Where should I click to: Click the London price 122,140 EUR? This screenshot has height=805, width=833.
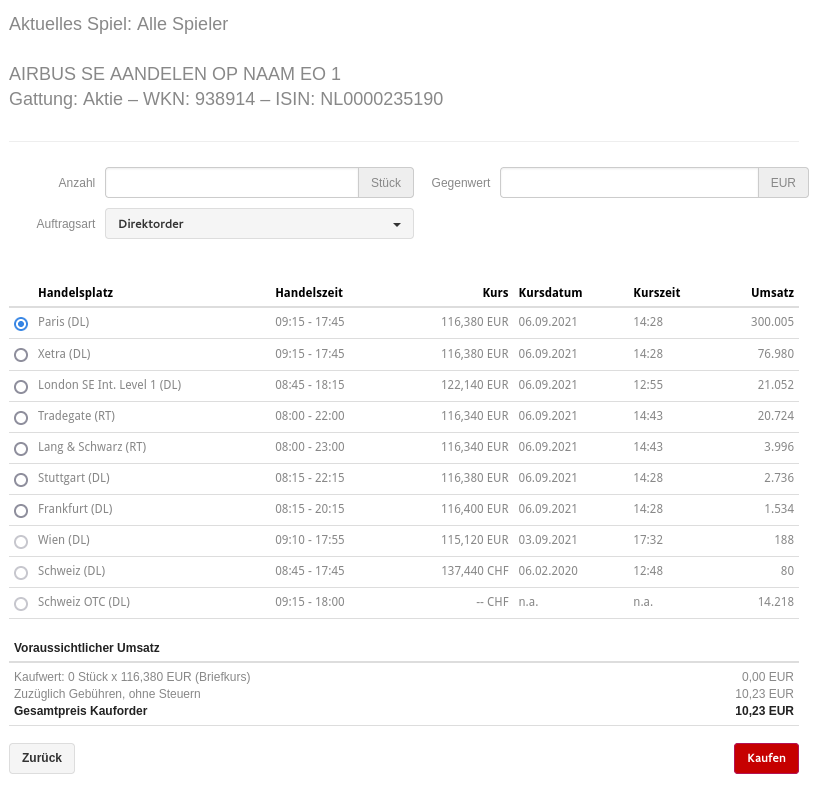(474, 385)
